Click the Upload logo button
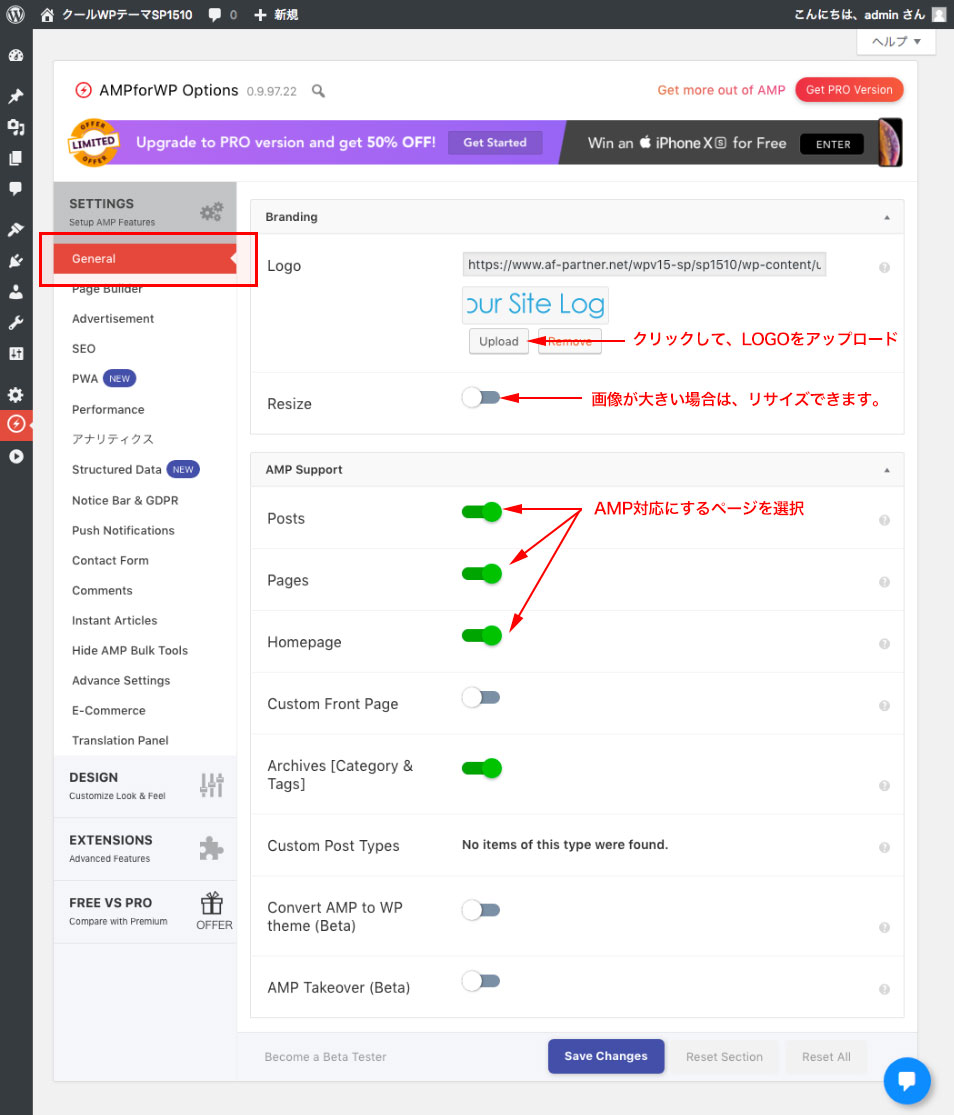 point(498,341)
